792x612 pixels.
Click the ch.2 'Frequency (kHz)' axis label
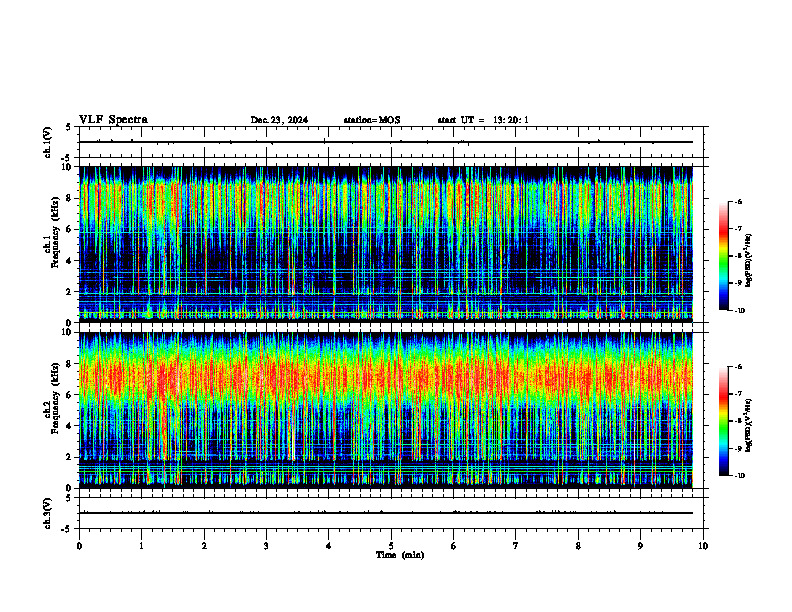[x=56, y=398]
